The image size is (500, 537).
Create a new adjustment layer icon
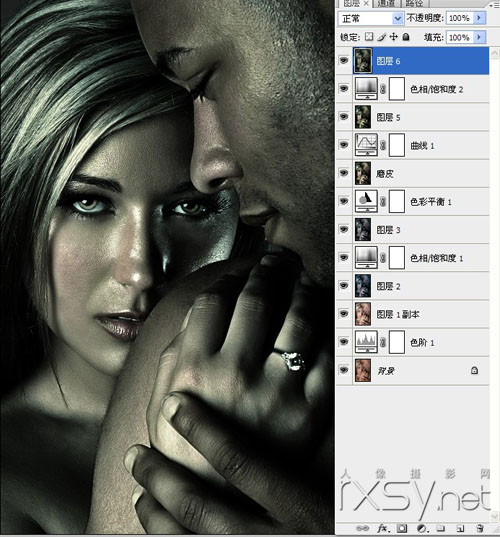(421, 528)
